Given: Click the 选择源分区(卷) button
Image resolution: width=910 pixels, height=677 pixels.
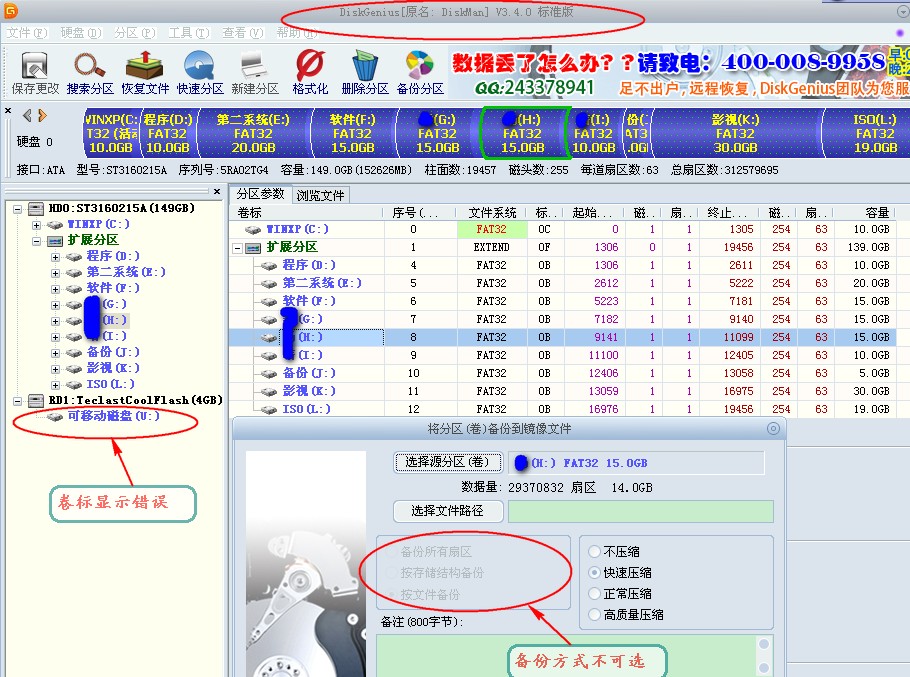Looking at the screenshot, I should [447, 462].
